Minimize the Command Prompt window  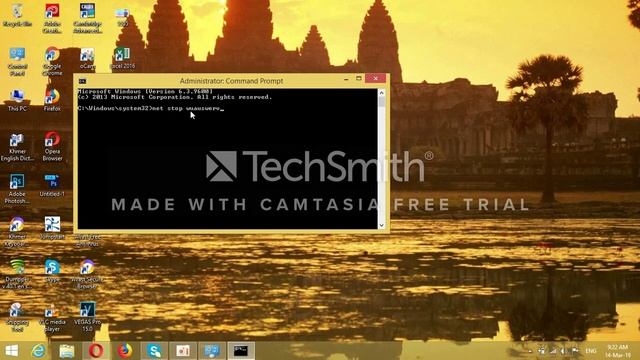[346, 79]
